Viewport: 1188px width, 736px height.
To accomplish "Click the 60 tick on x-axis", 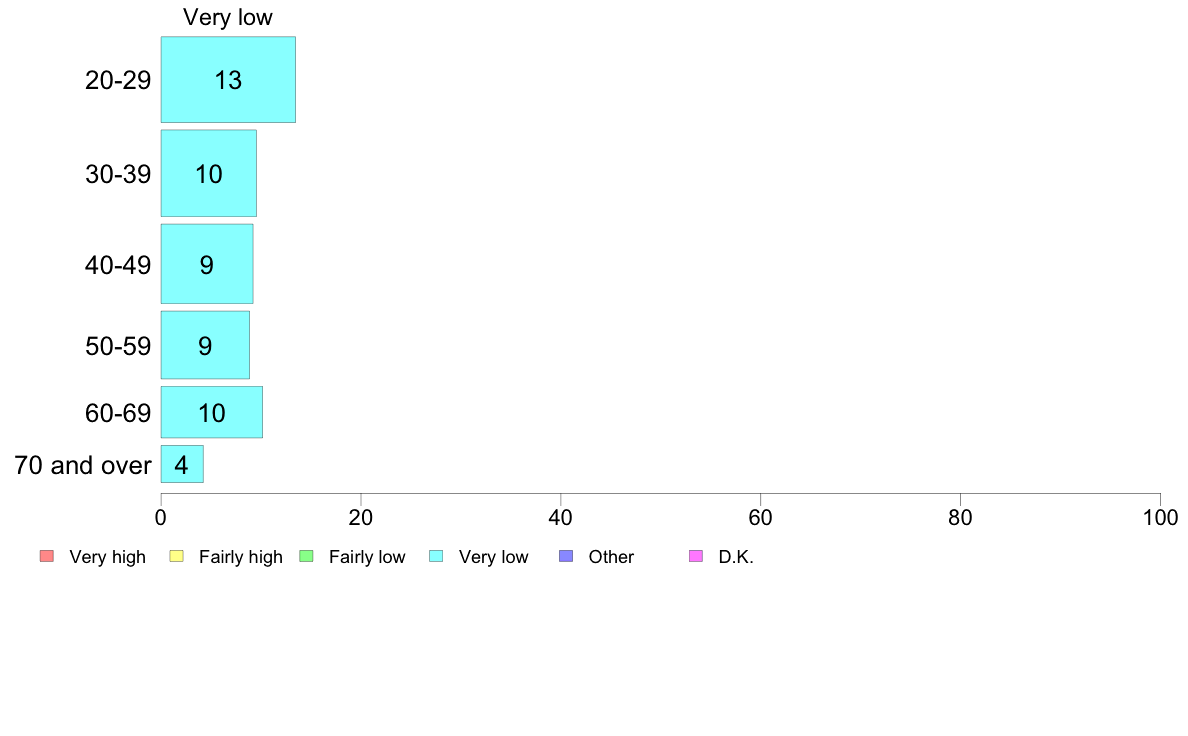I will pyautogui.click(x=760, y=517).
